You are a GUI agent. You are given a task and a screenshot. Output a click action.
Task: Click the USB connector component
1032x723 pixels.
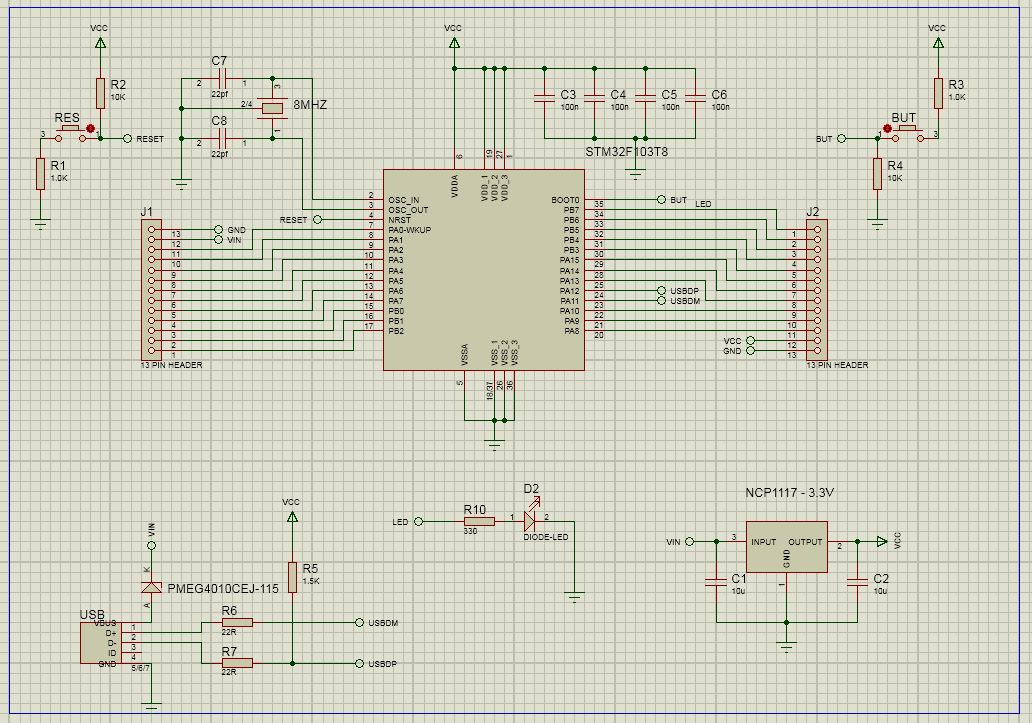99,642
